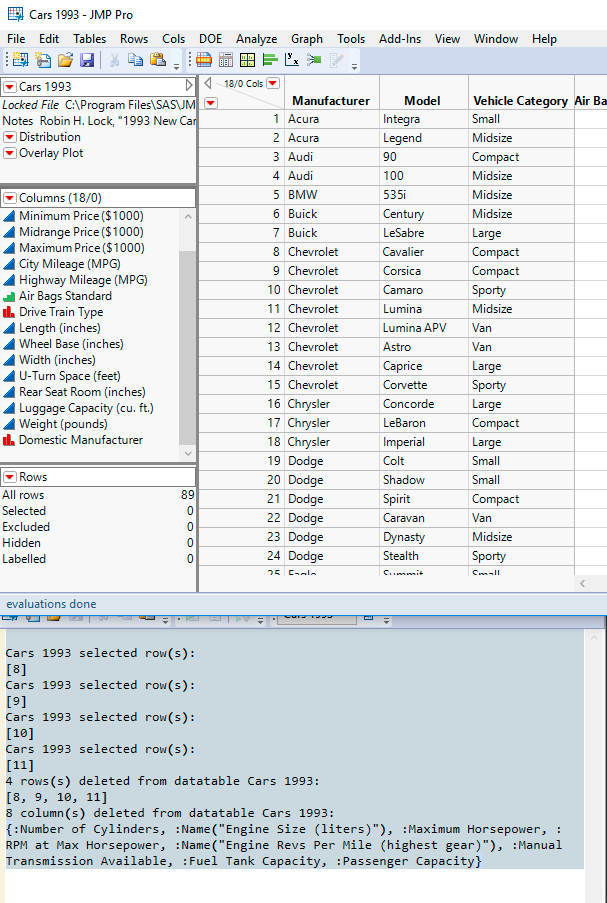Click the calculator-style toolbar icon
This screenshot has width=607, height=903.
(x=226, y=60)
